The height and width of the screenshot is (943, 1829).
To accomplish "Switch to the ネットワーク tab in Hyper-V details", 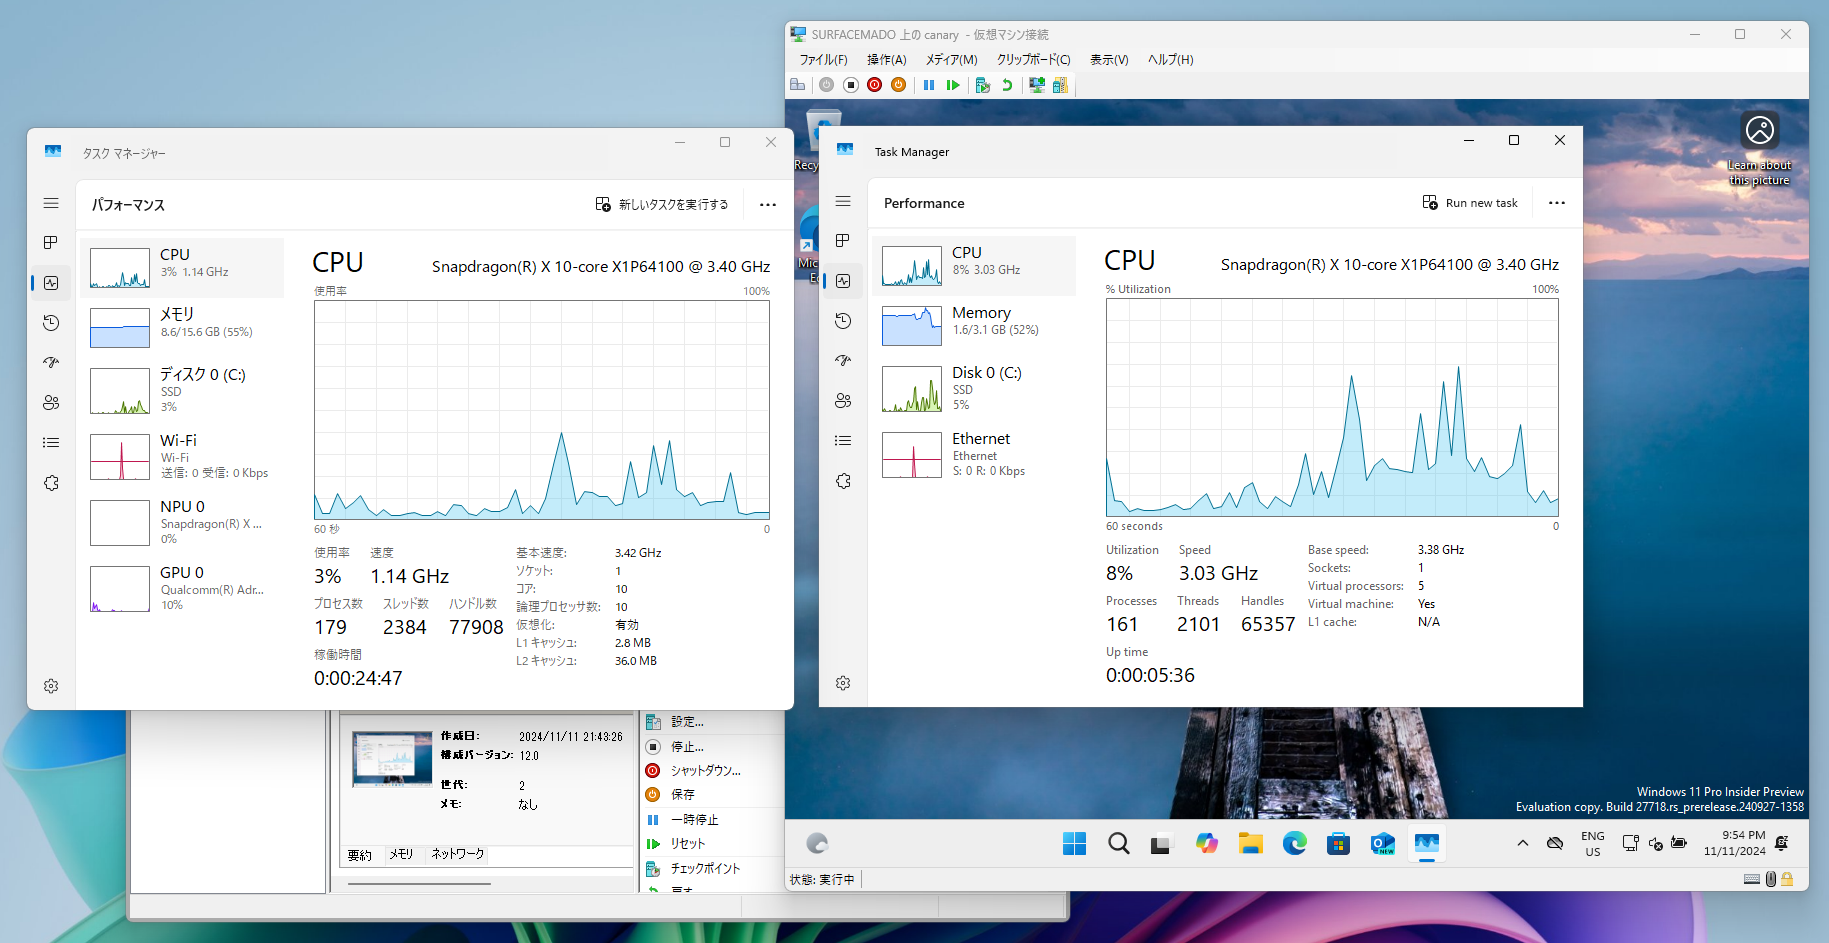I will point(457,855).
